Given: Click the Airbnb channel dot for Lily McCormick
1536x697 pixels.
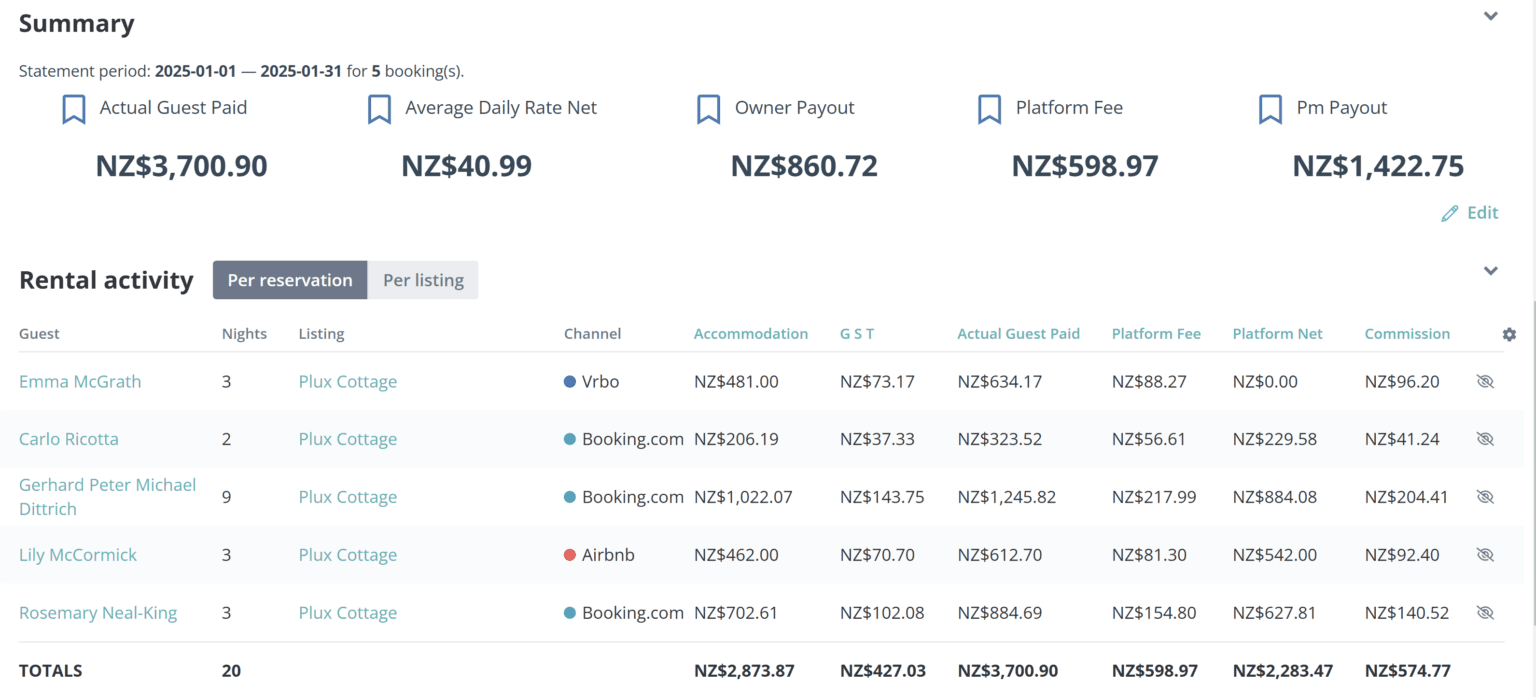Looking at the screenshot, I should click(x=569, y=554).
